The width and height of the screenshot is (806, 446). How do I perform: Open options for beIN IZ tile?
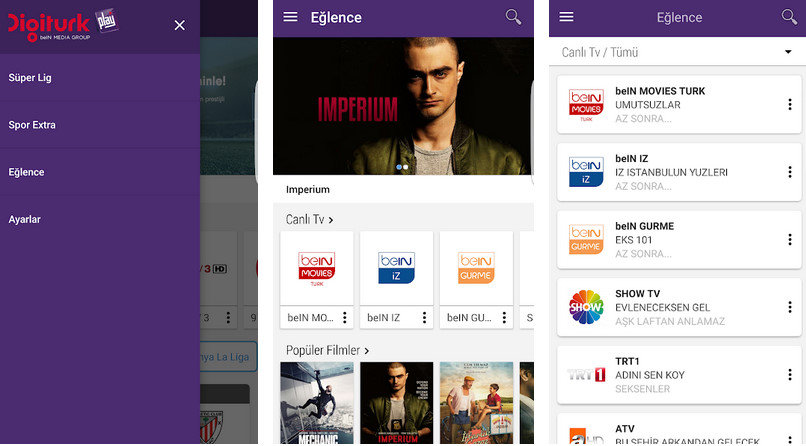click(425, 318)
